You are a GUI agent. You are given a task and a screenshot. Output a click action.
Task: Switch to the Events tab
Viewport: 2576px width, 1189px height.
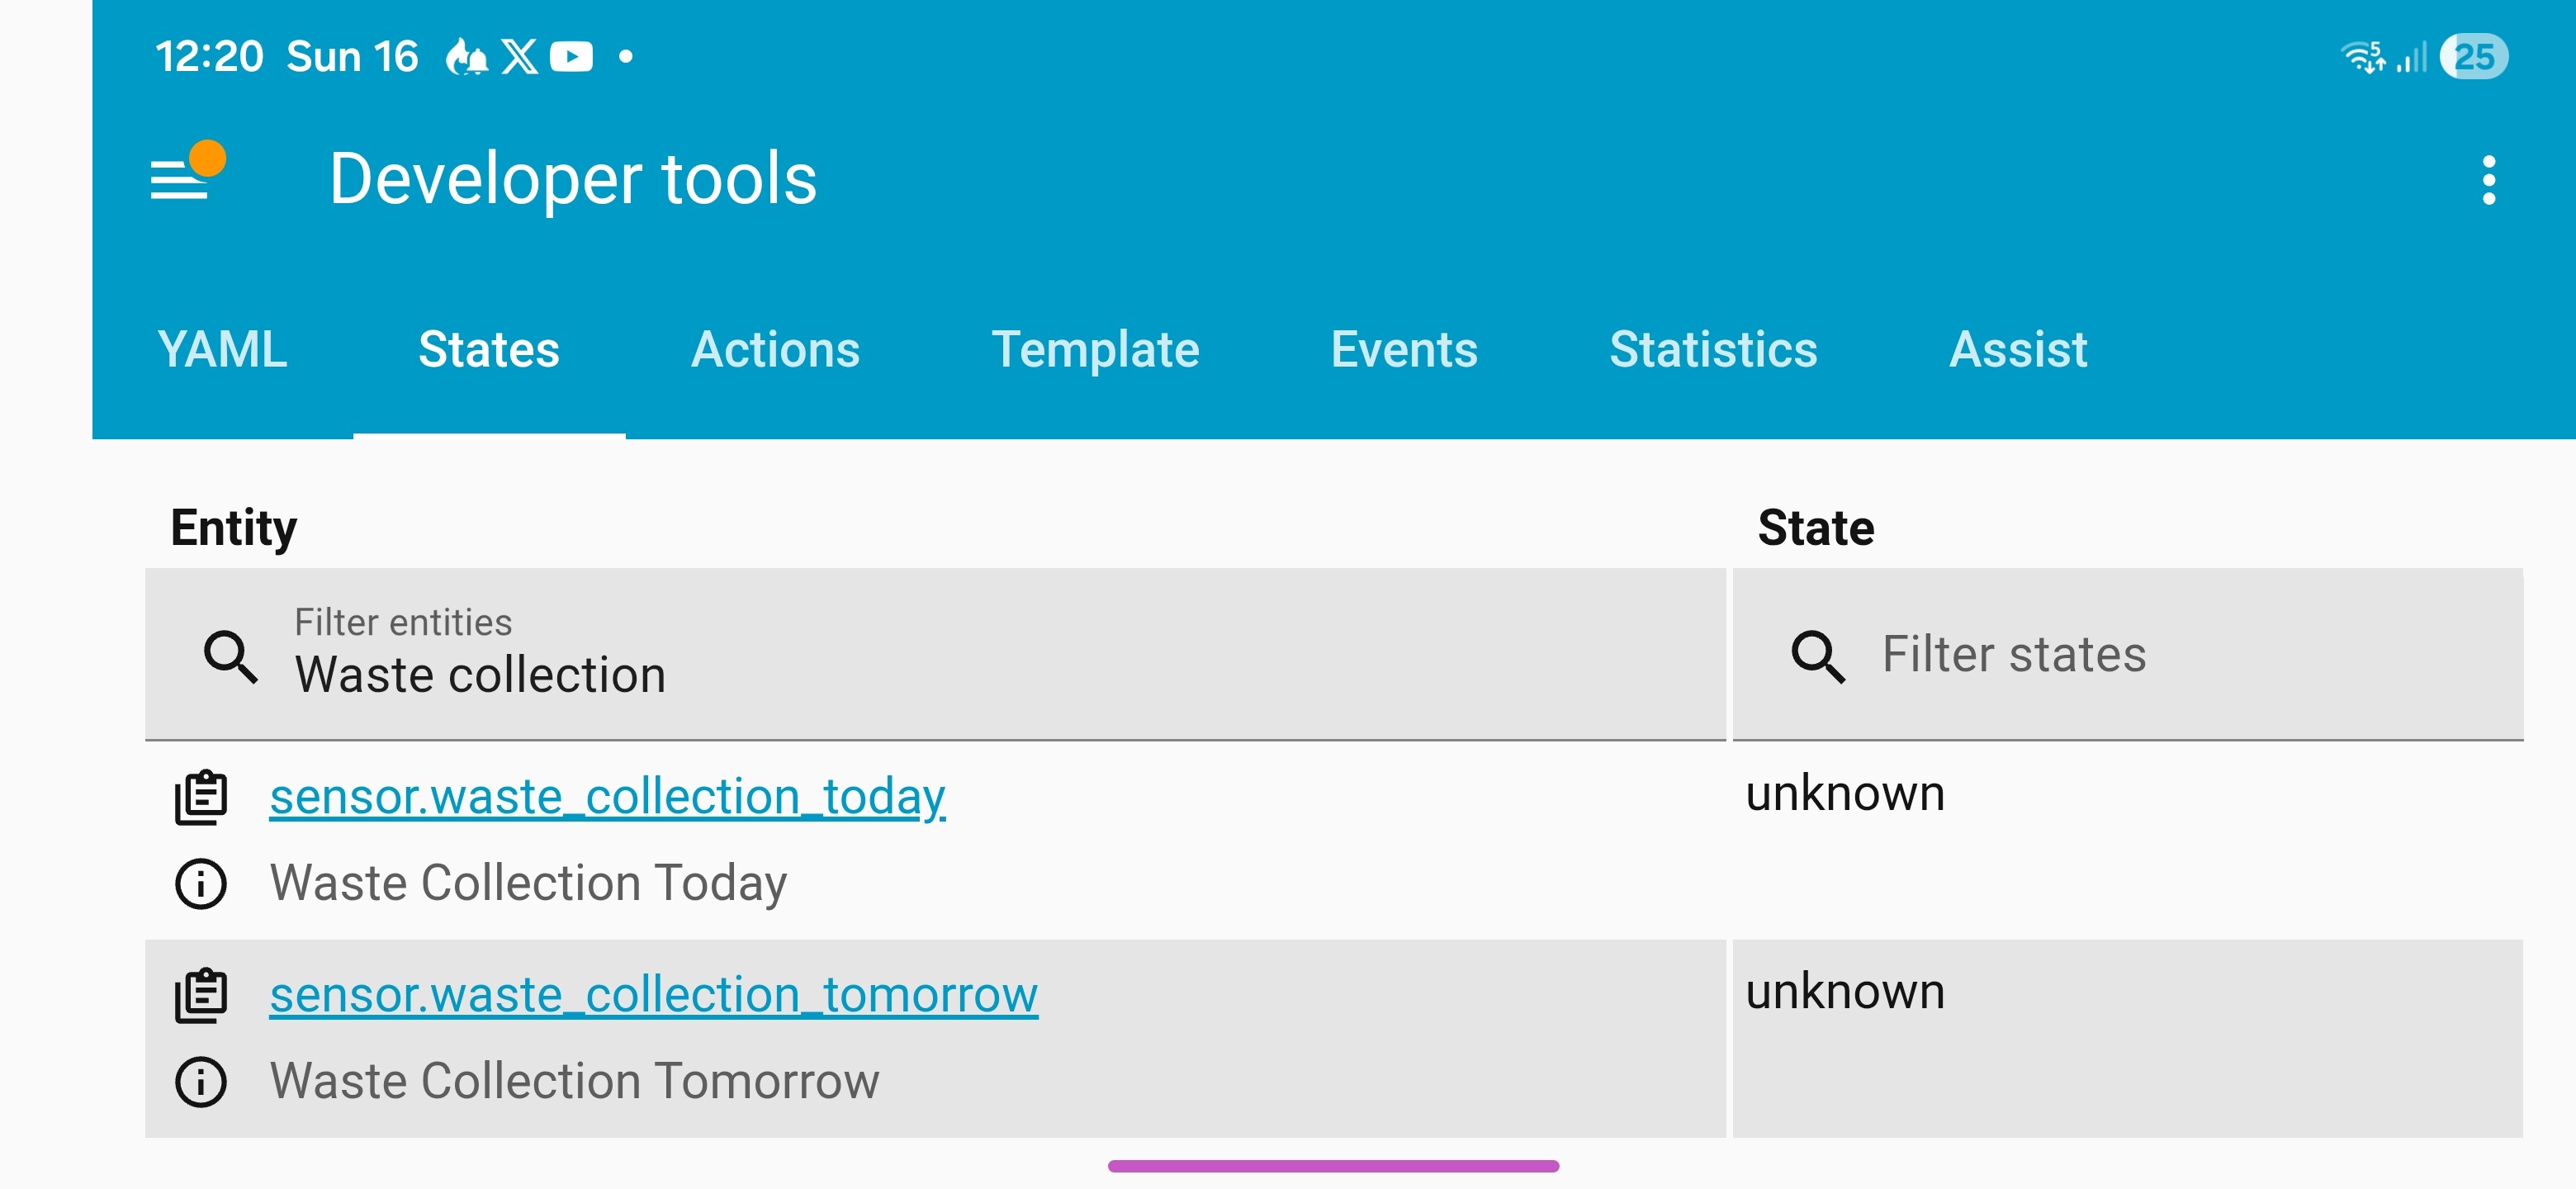click(x=1403, y=350)
